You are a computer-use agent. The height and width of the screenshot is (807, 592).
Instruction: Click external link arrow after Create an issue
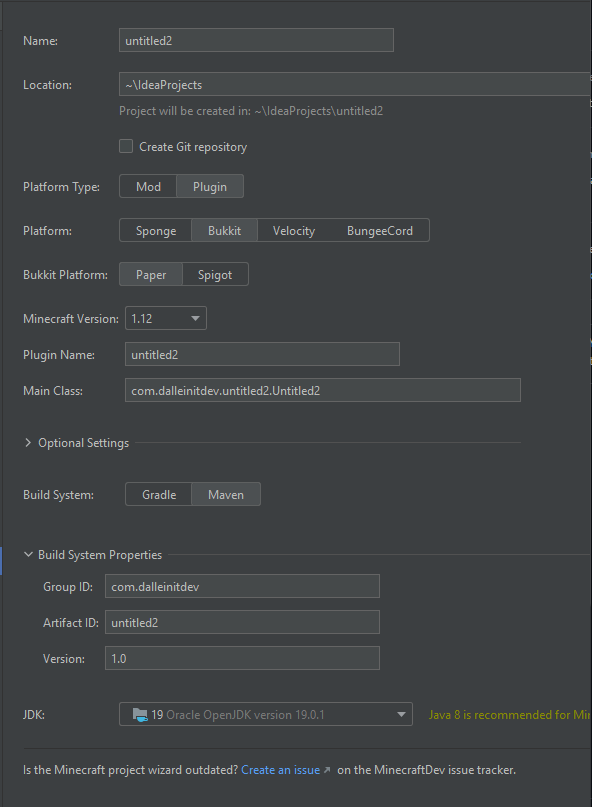point(327,770)
